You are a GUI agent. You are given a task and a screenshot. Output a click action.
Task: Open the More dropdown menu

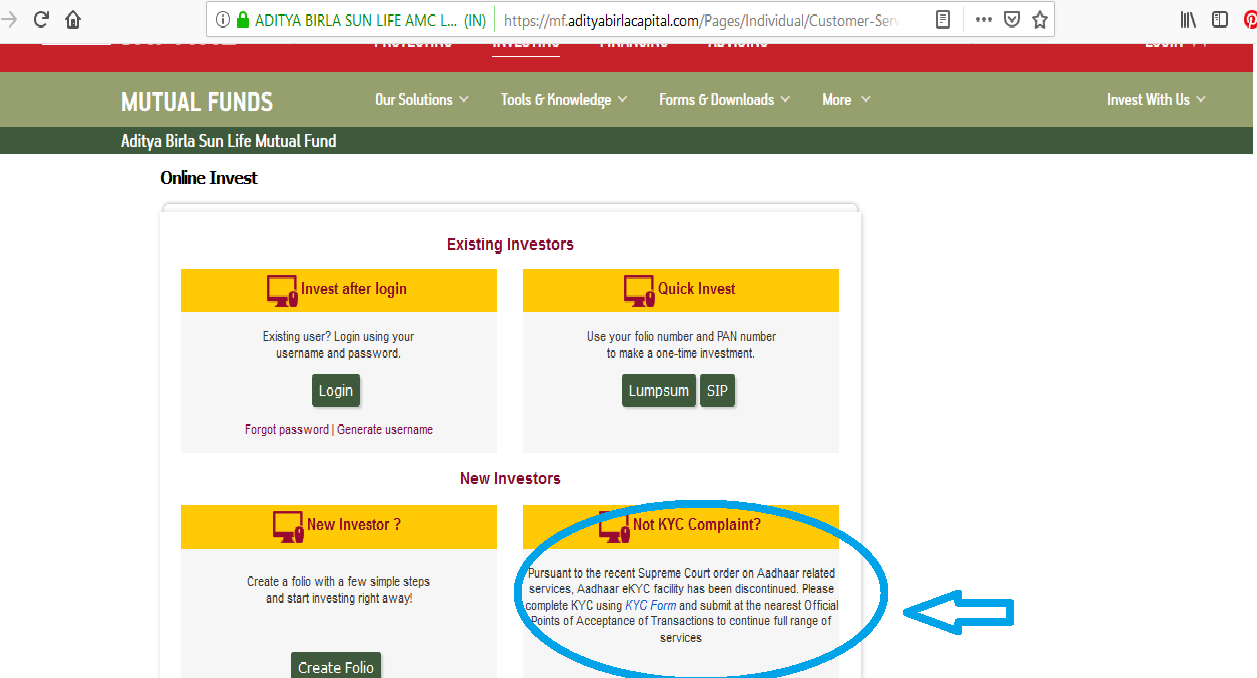click(x=846, y=100)
